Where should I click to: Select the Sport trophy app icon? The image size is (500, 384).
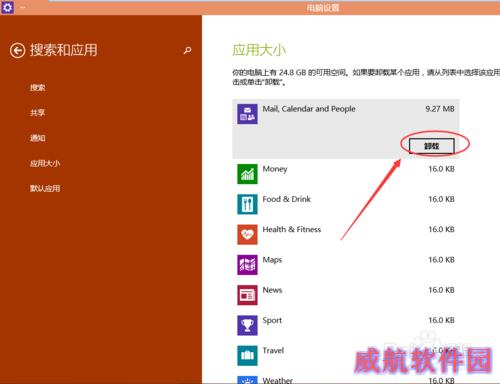point(247,325)
